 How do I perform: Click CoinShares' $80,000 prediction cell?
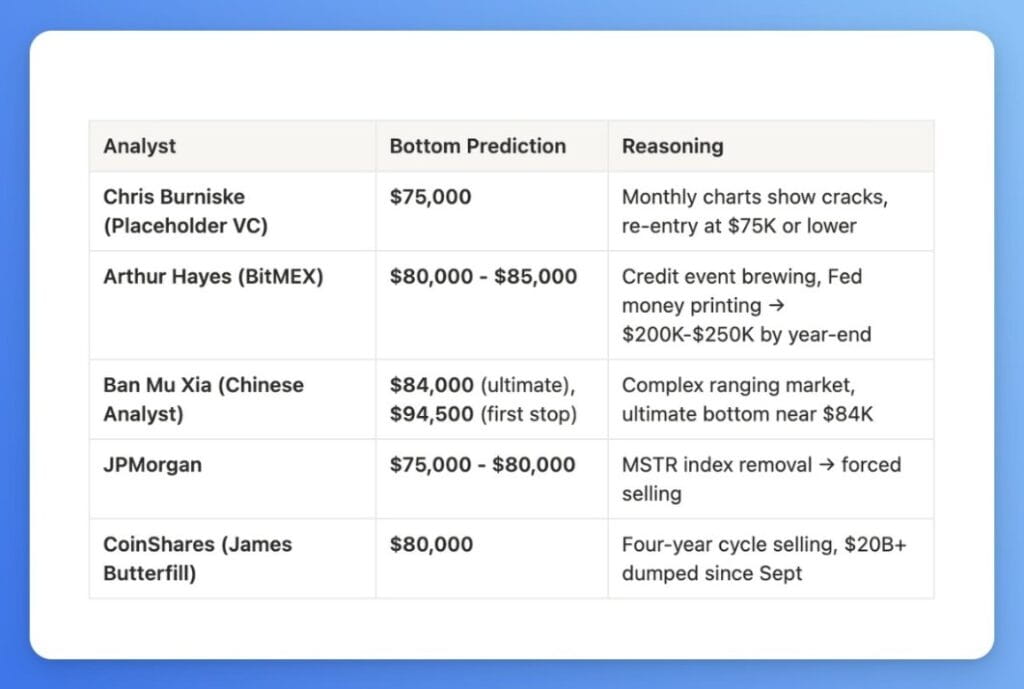431,545
